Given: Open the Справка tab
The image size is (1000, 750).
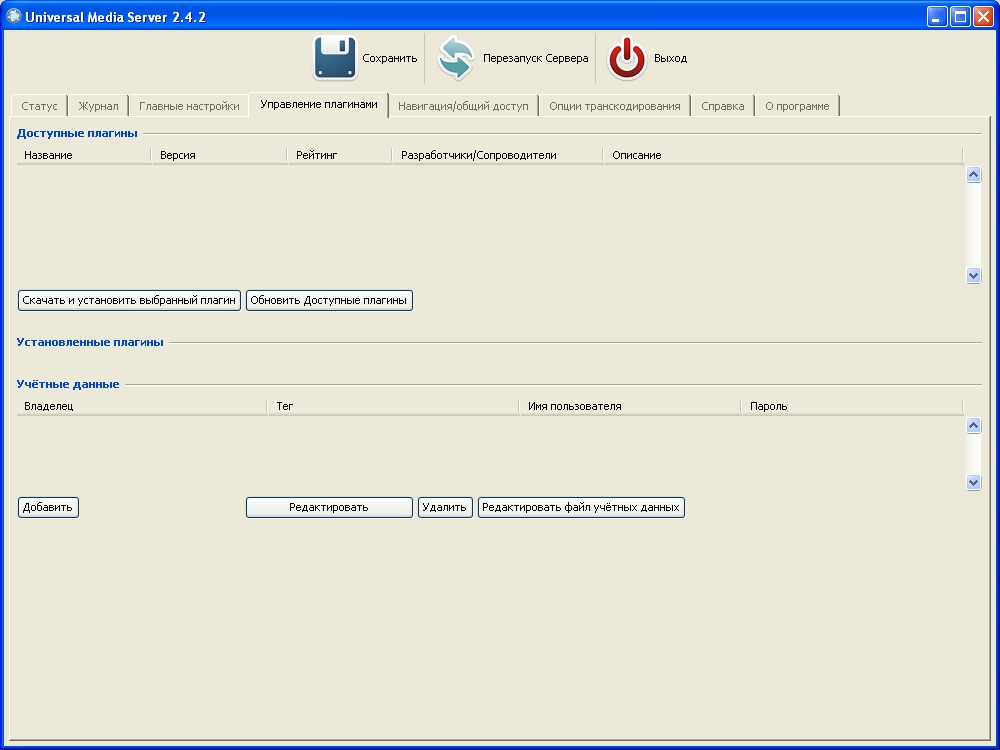Looking at the screenshot, I should click(723, 106).
